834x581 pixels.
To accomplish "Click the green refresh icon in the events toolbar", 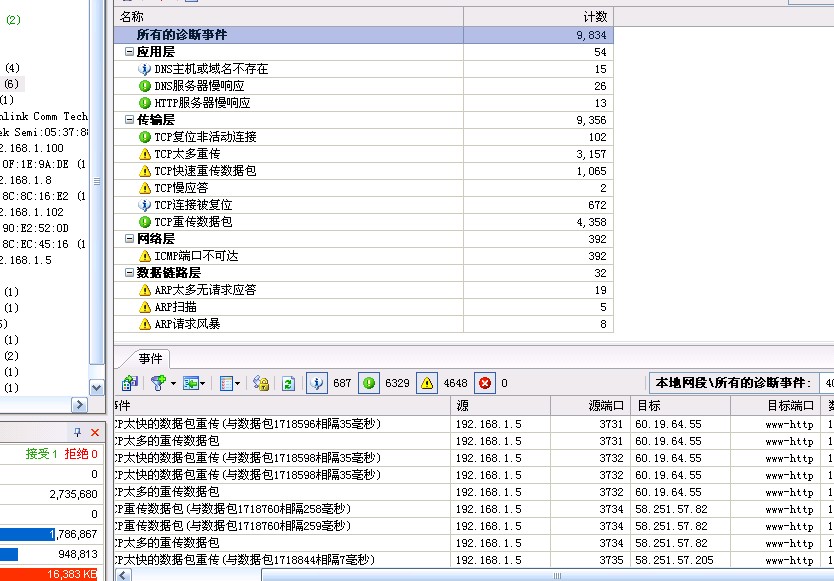I will (288, 383).
